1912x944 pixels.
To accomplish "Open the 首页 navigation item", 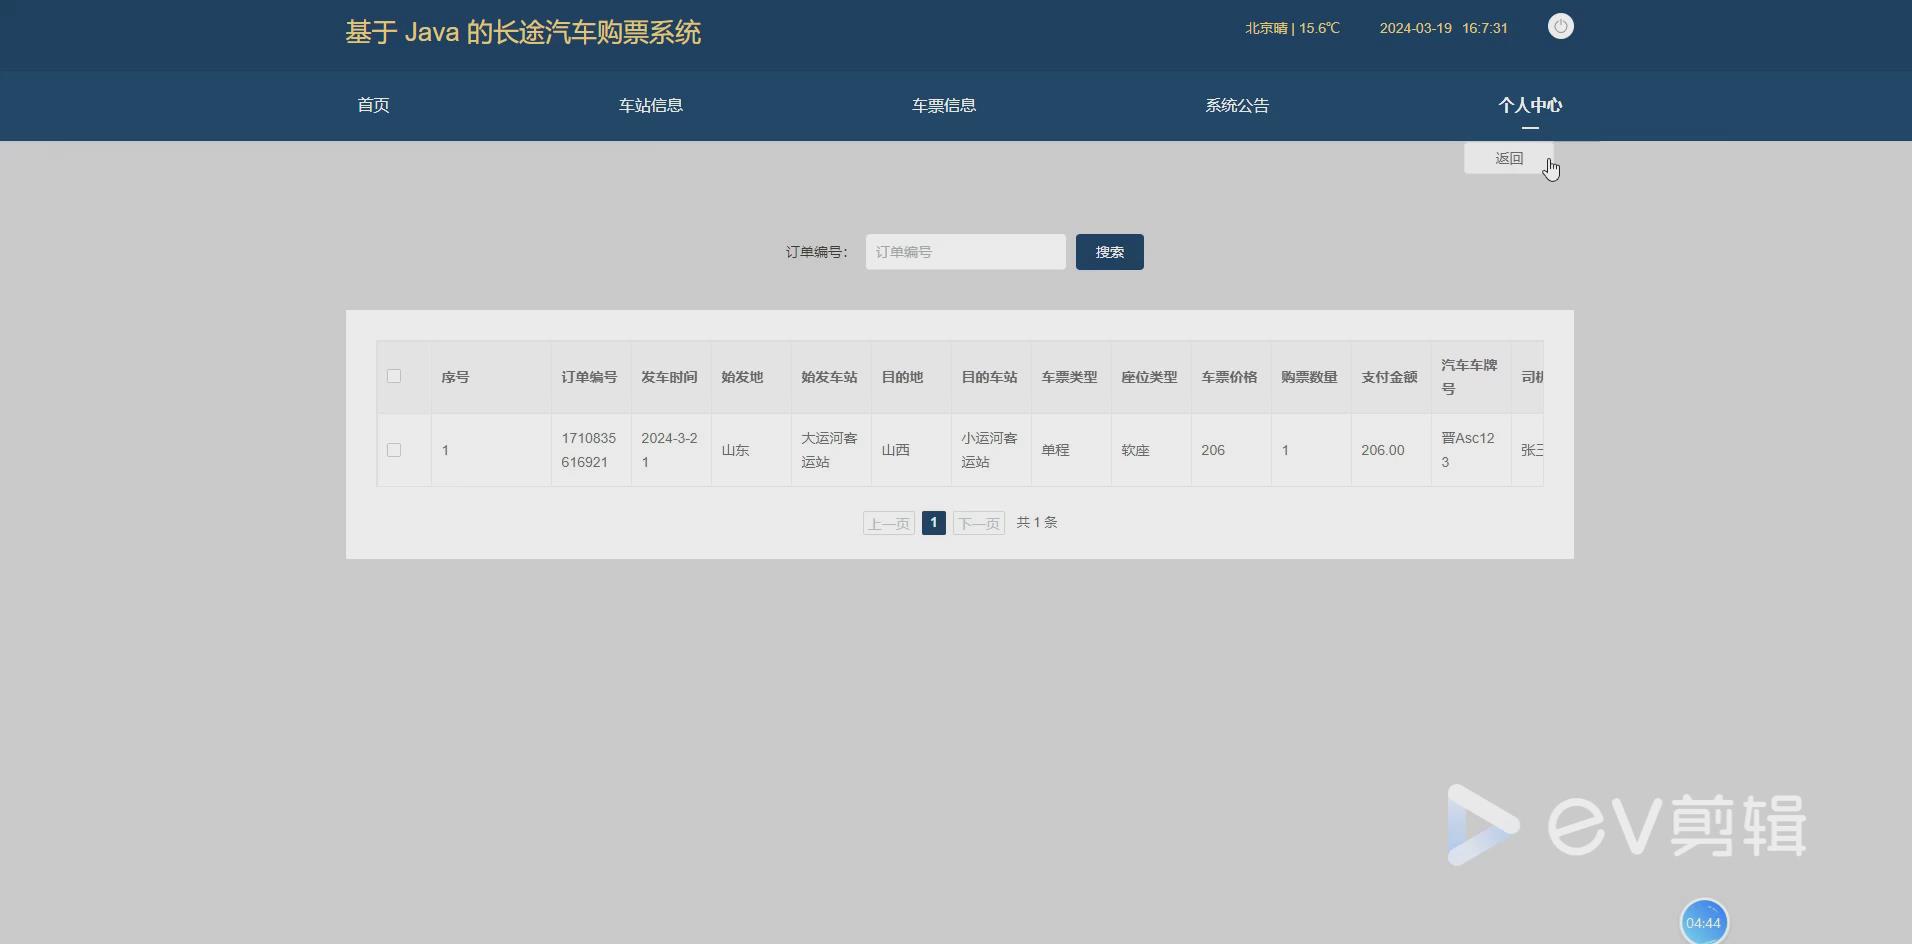I will pyautogui.click(x=373, y=105).
